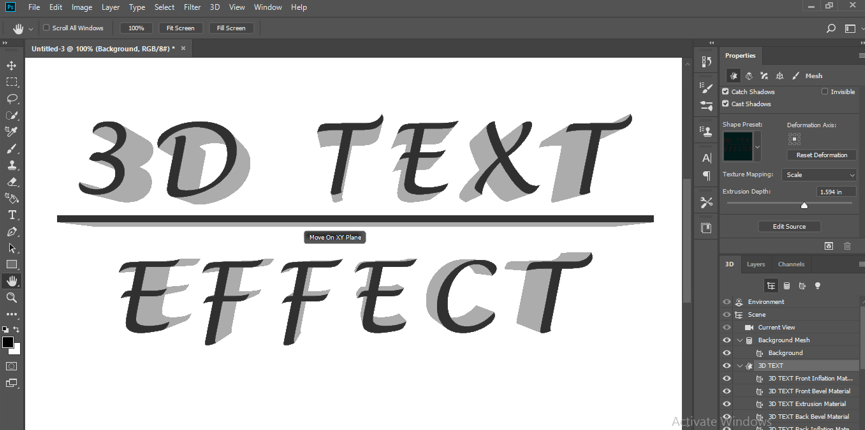Filter 3D panel by Lights
This screenshot has width=865, height=430.
tap(818, 285)
